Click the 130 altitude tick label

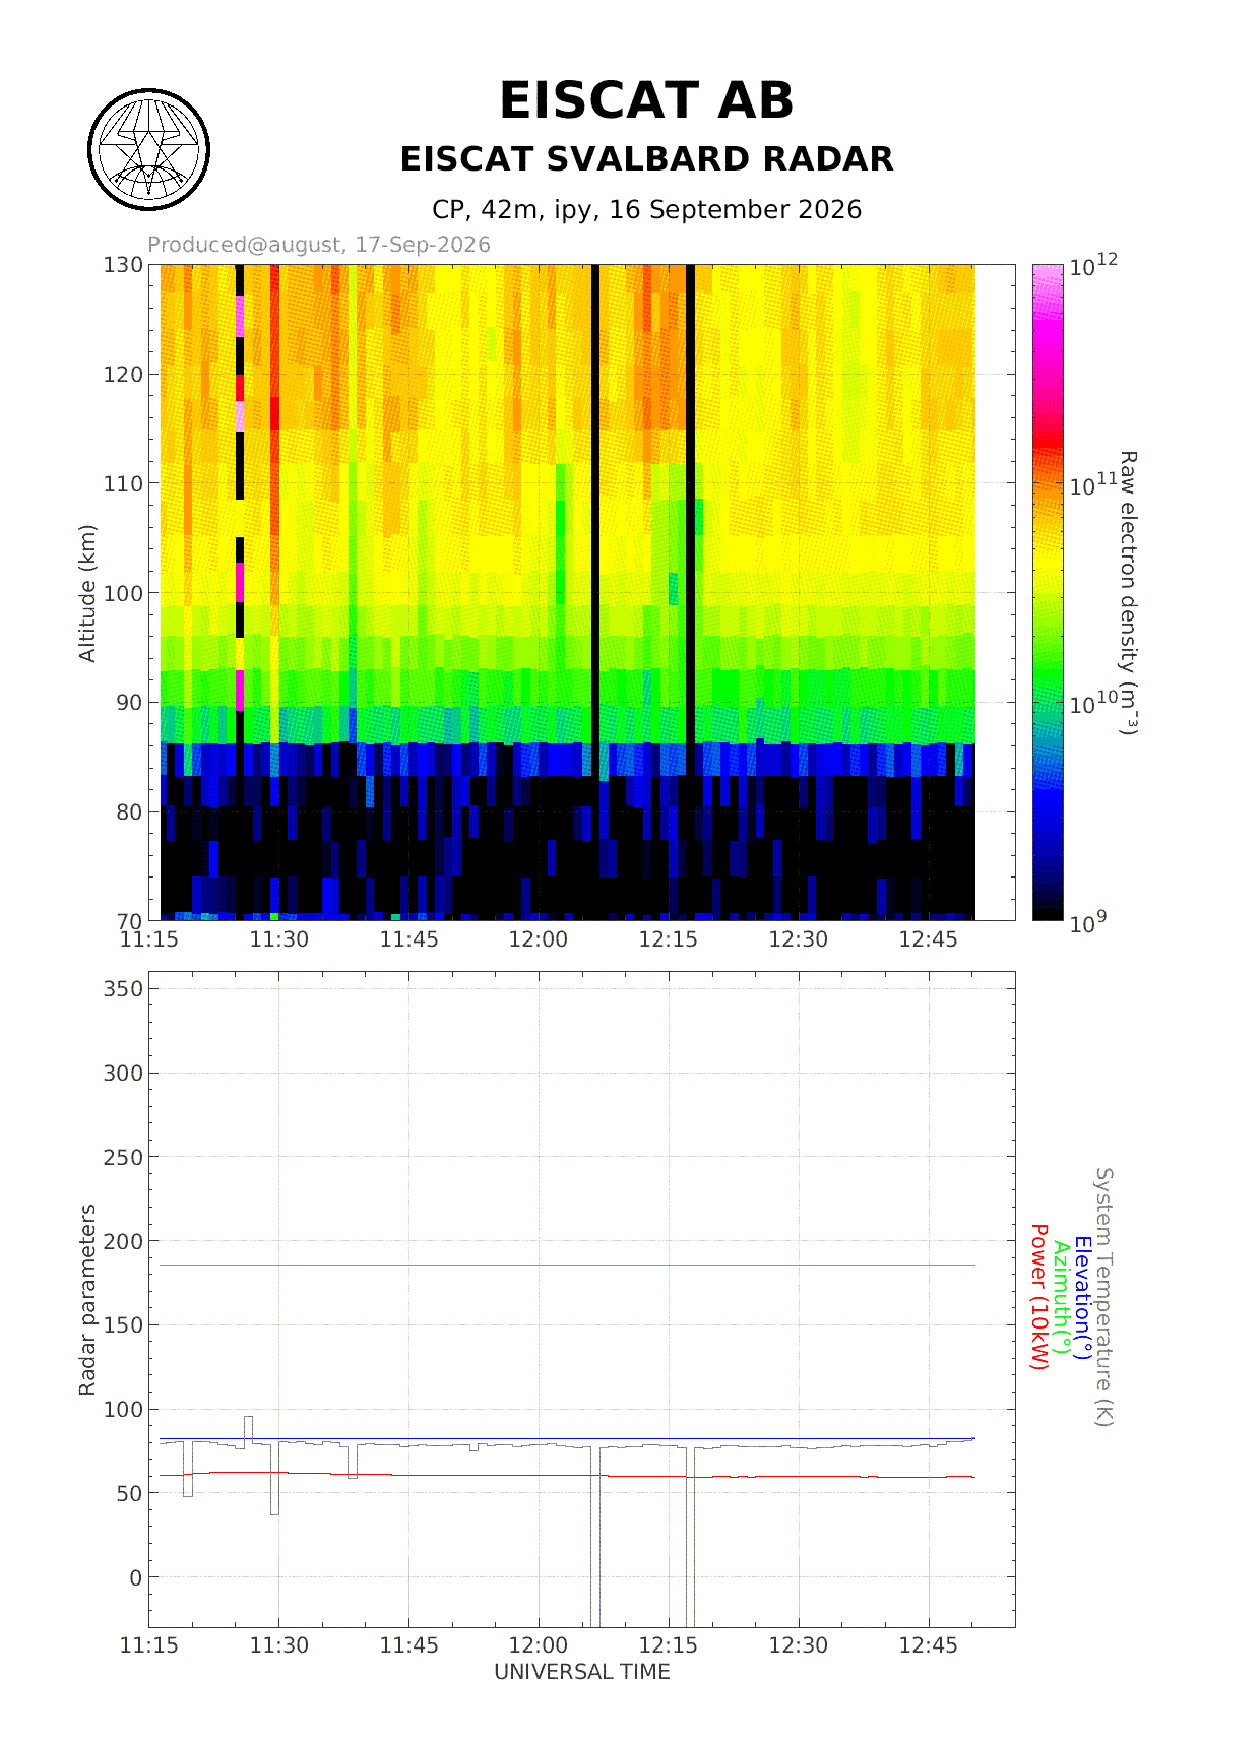(x=123, y=265)
